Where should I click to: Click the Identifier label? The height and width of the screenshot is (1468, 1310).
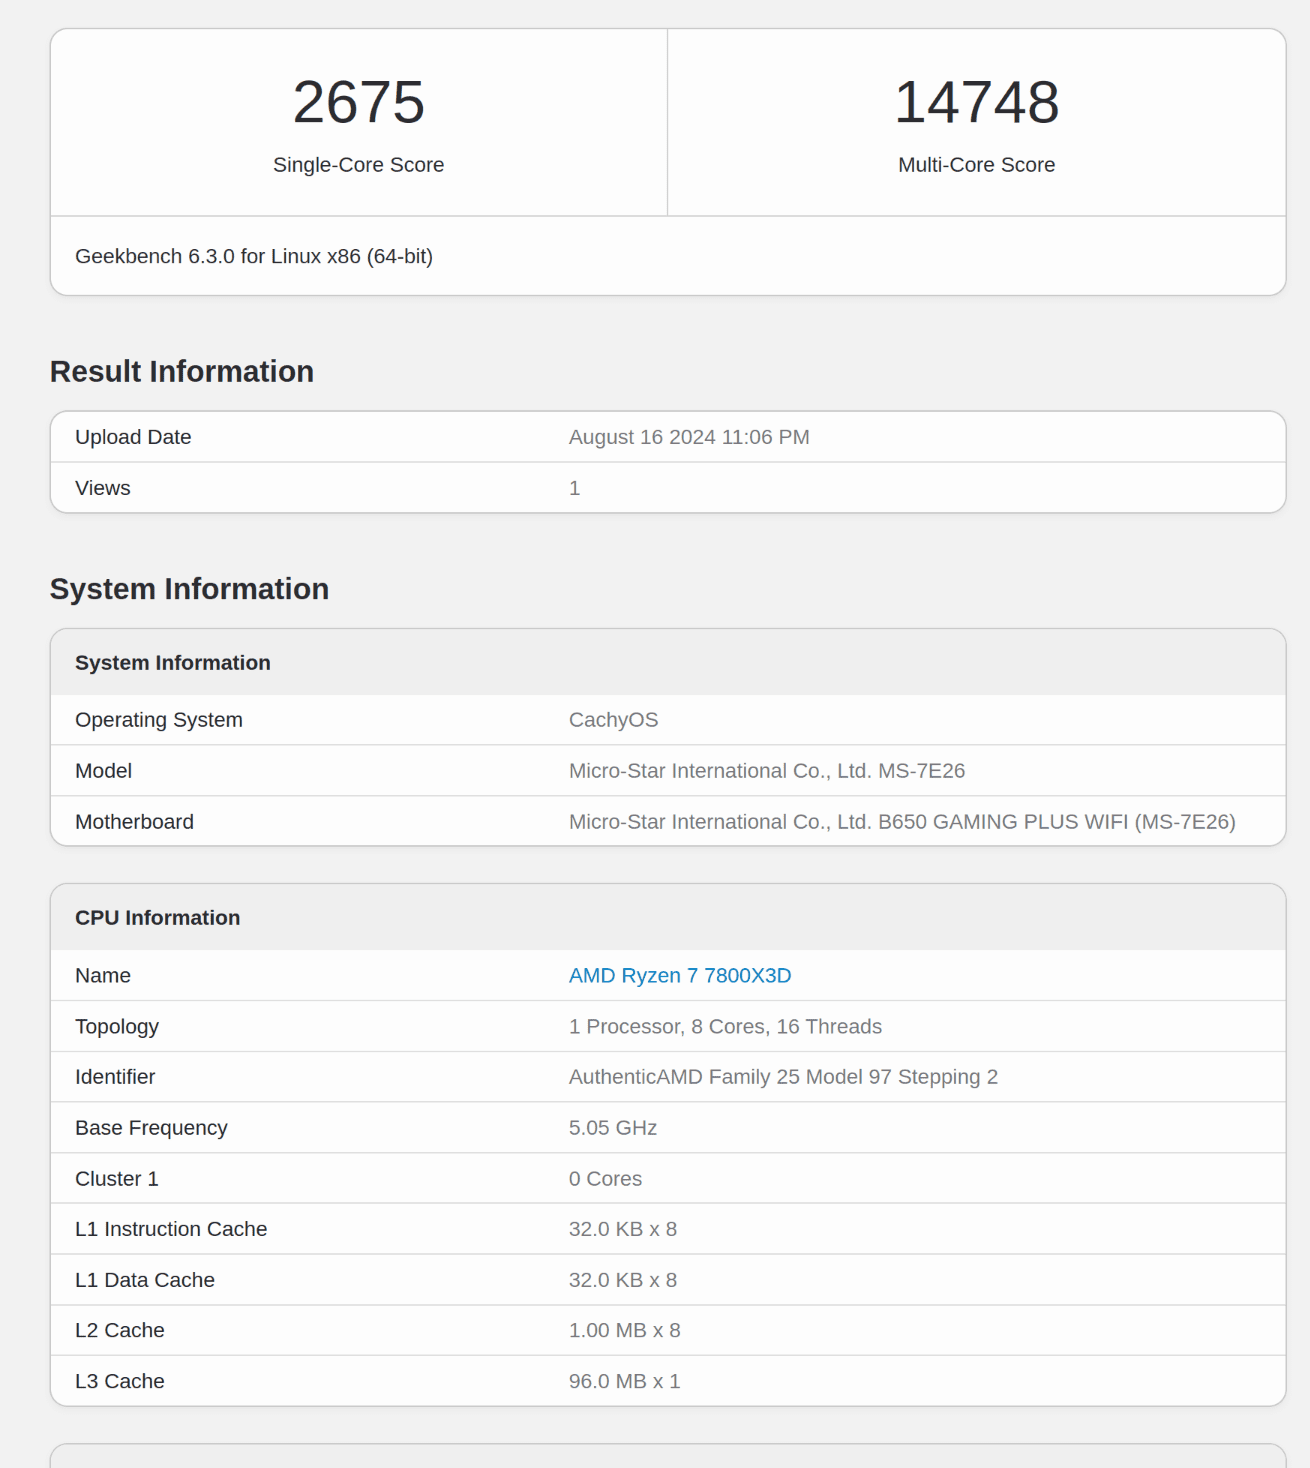[115, 1077]
